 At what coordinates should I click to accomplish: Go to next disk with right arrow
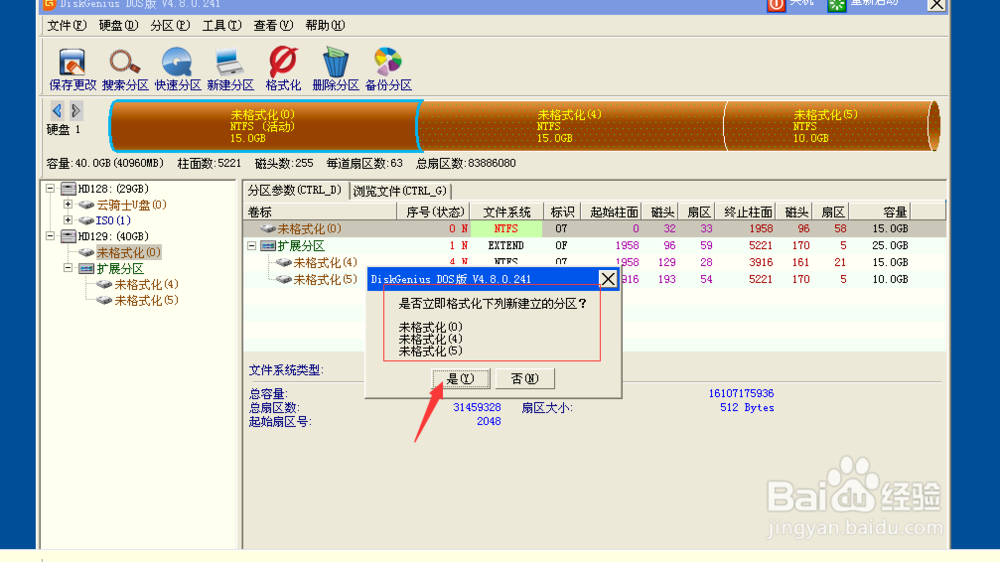pos(76,110)
